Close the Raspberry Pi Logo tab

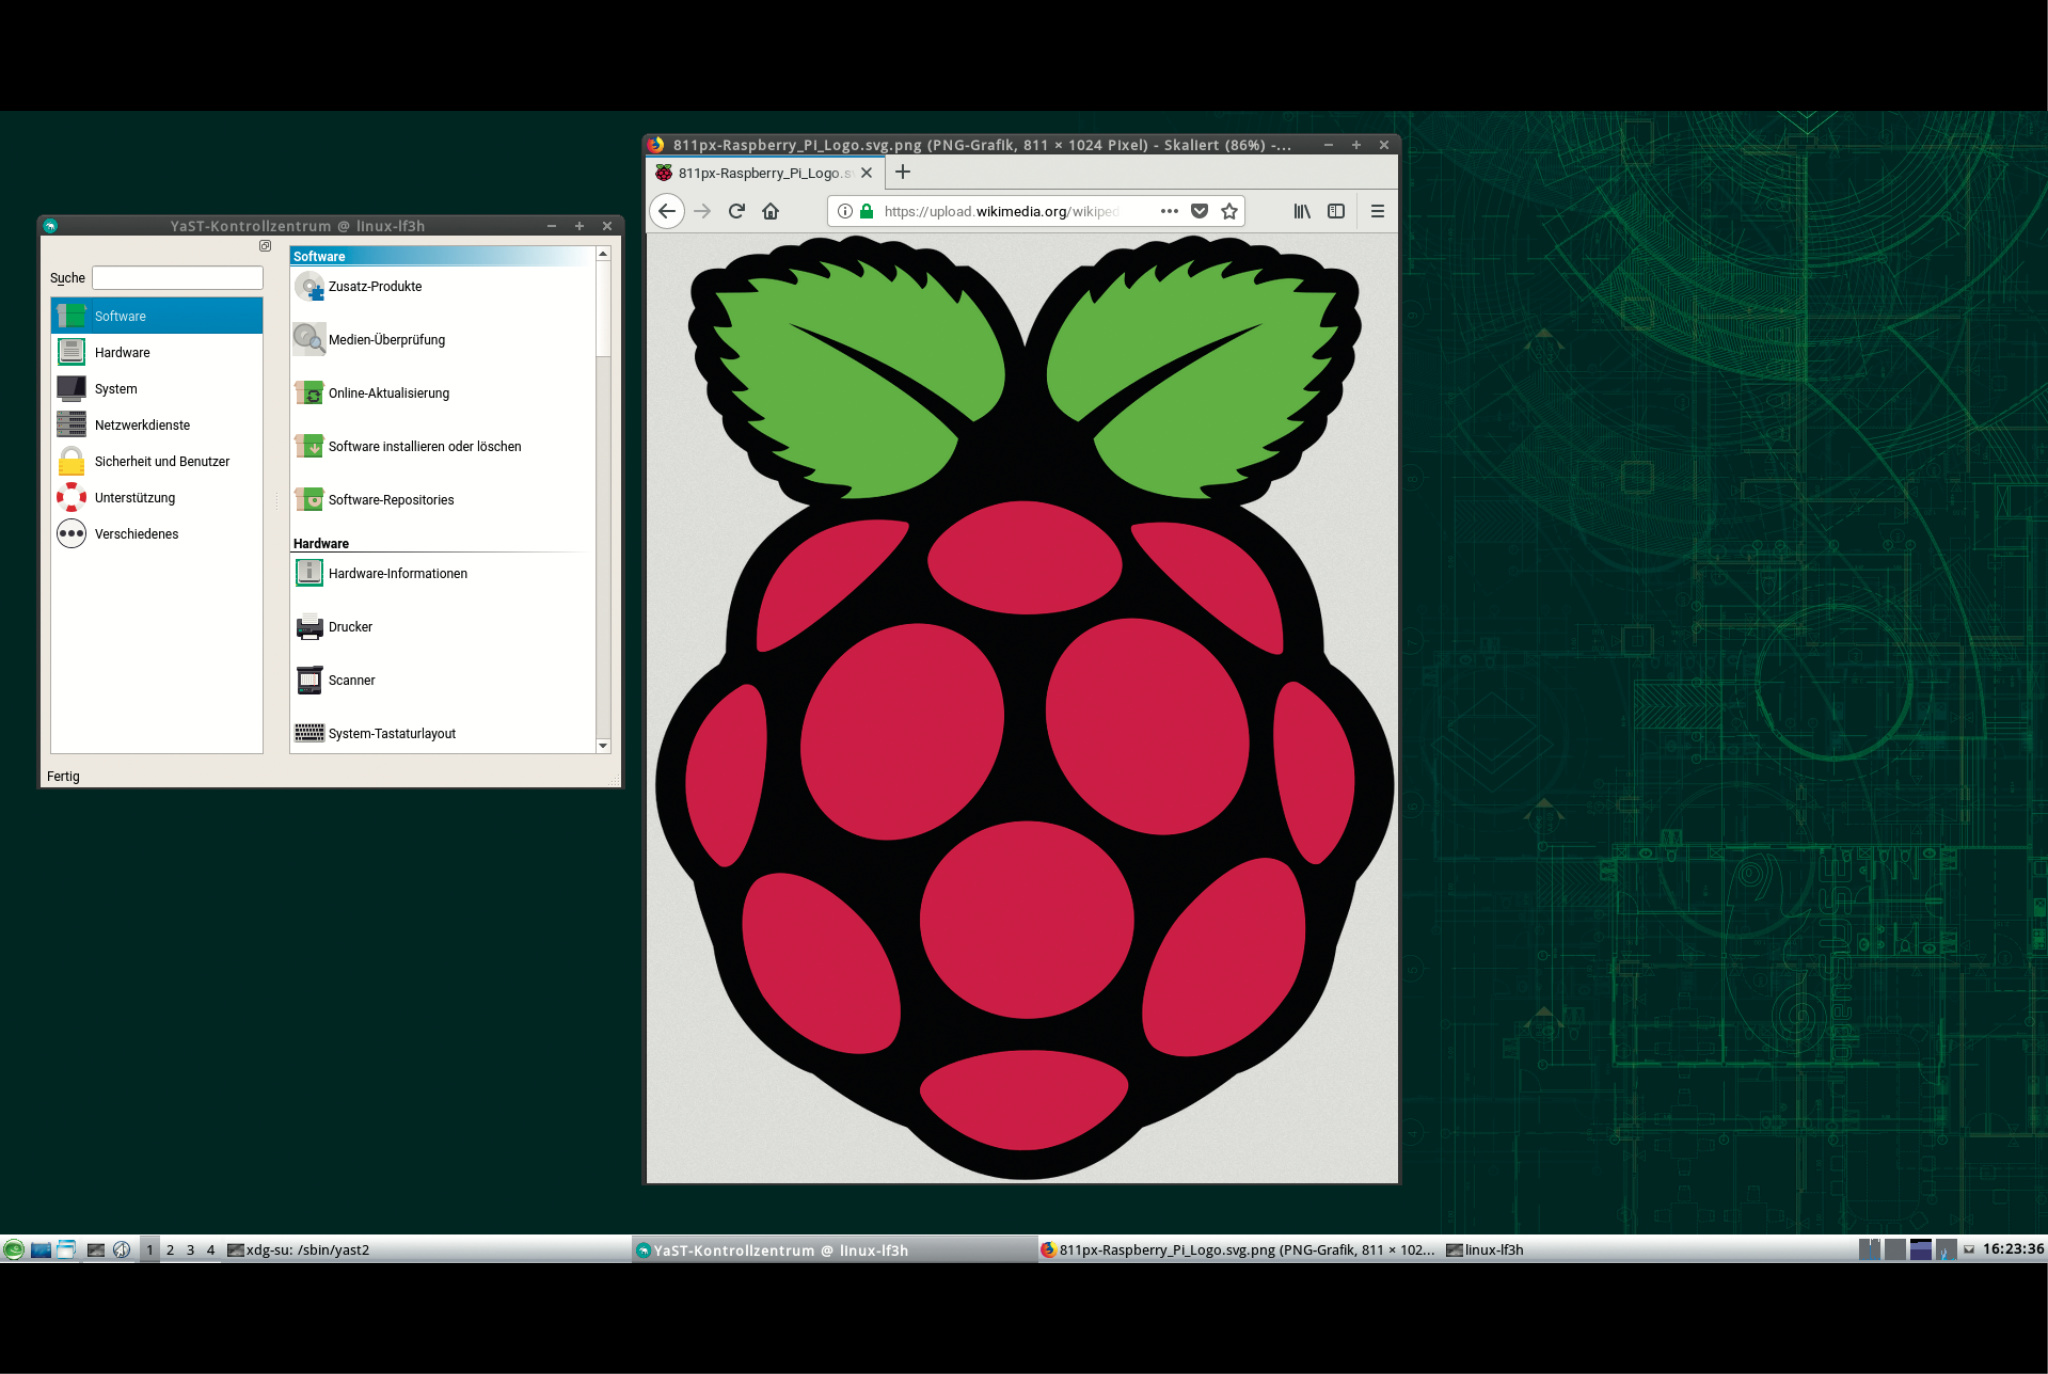pyautogui.click(x=866, y=173)
